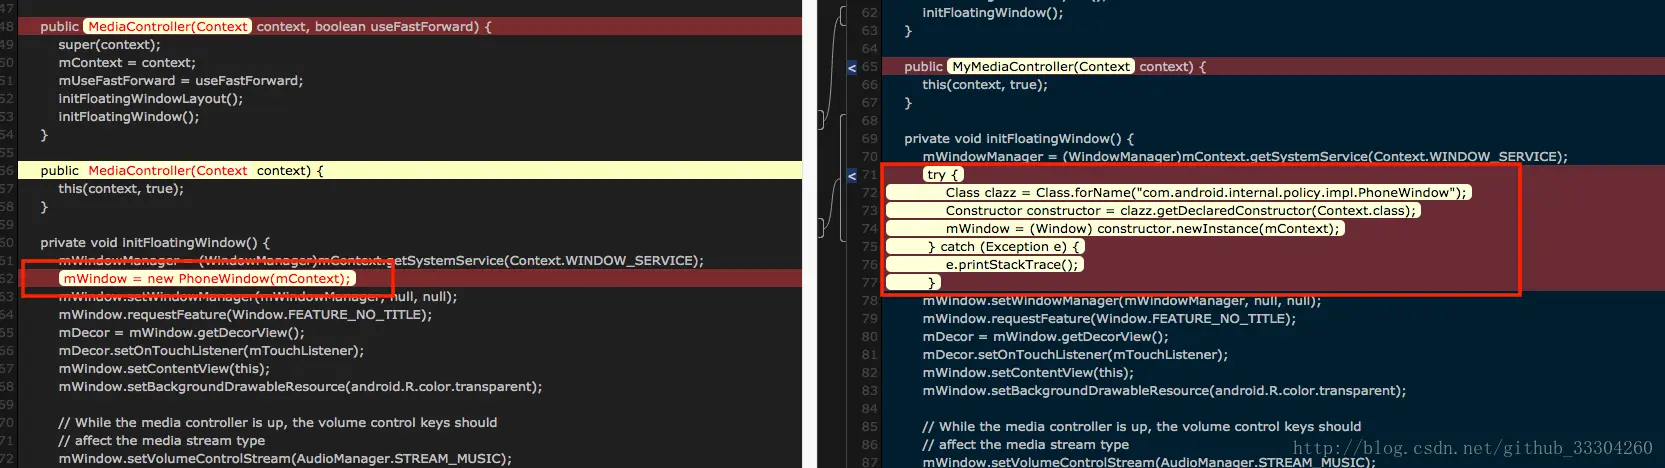The image size is (1665, 468).
Task: Click '// While the media controller is up' comment, left pane
Action: [x=277, y=423]
